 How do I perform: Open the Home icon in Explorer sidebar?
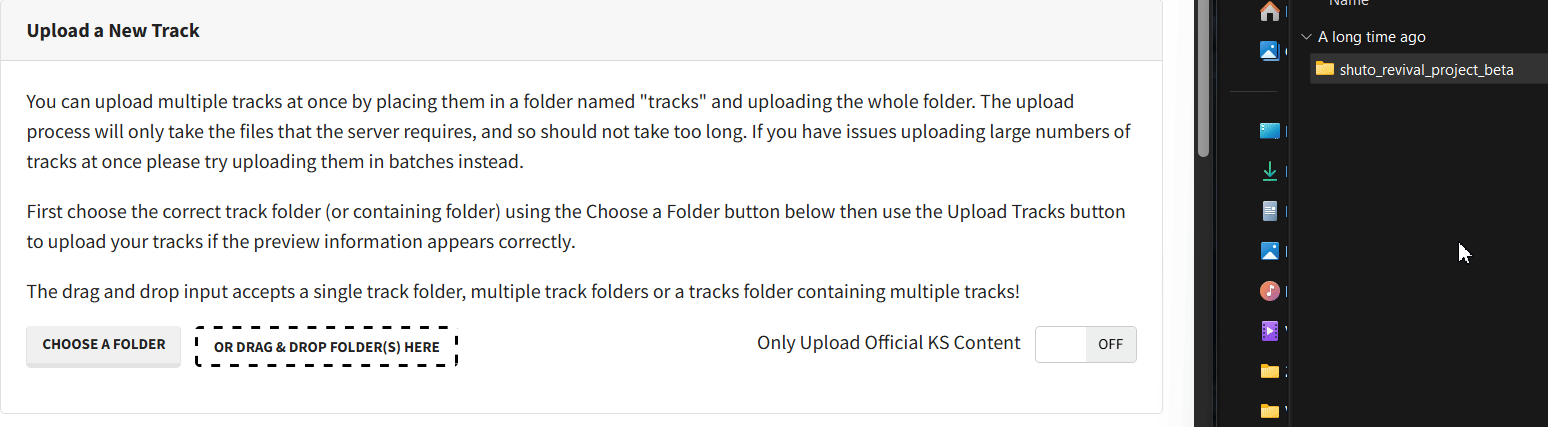[1269, 11]
